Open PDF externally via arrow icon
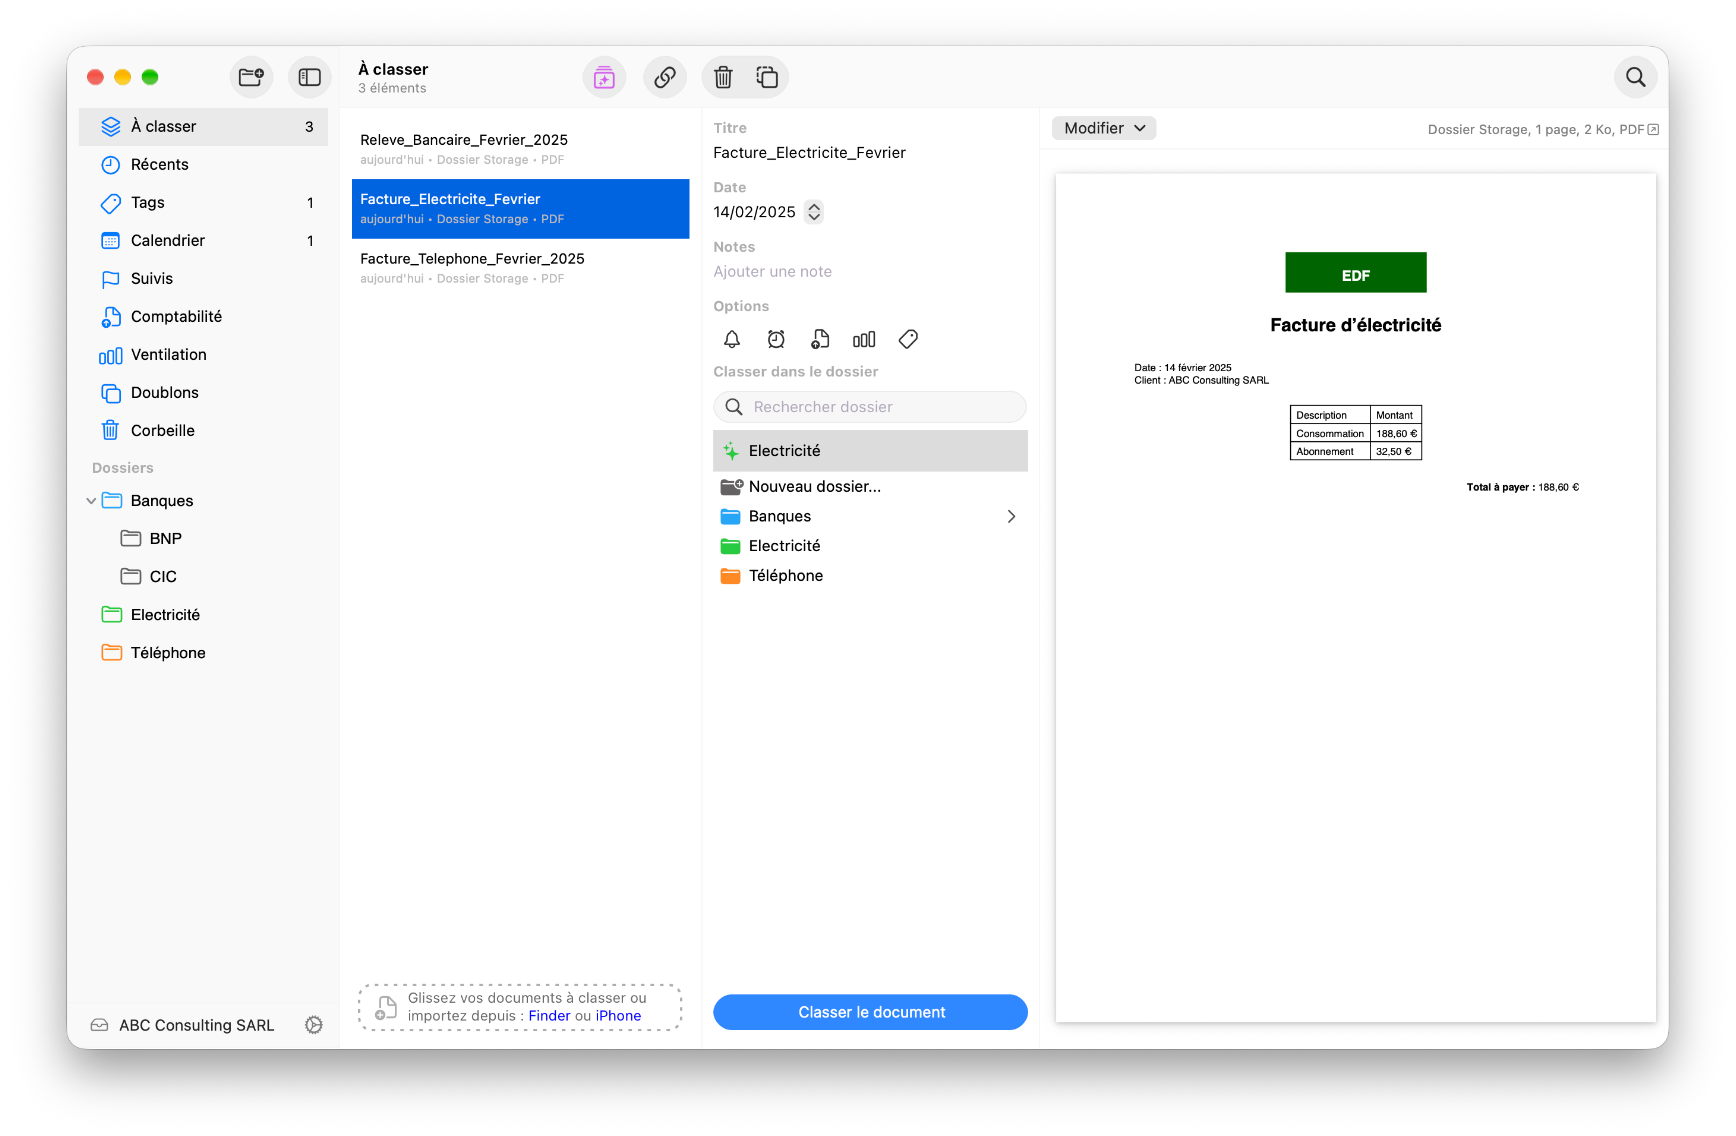This screenshot has height=1136, width=1736. (x=1653, y=129)
